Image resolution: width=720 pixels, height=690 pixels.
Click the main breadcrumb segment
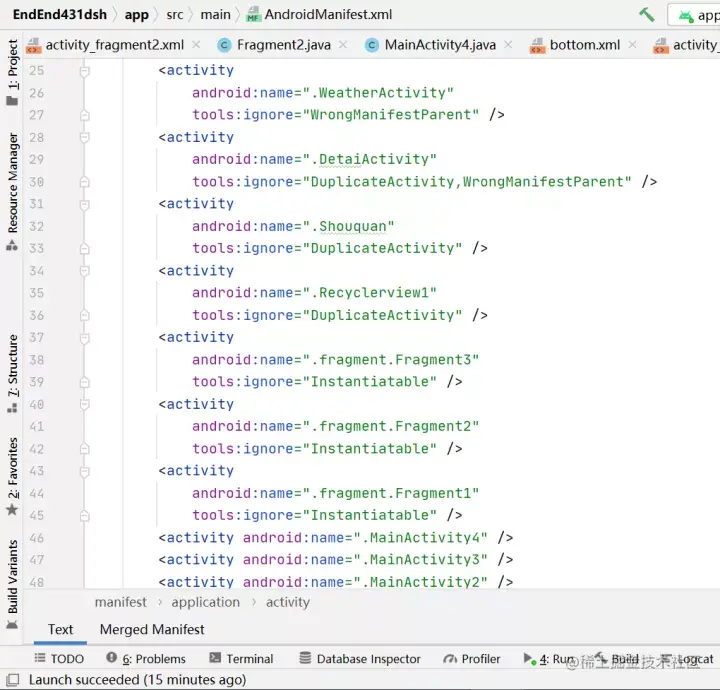click(x=215, y=15)
